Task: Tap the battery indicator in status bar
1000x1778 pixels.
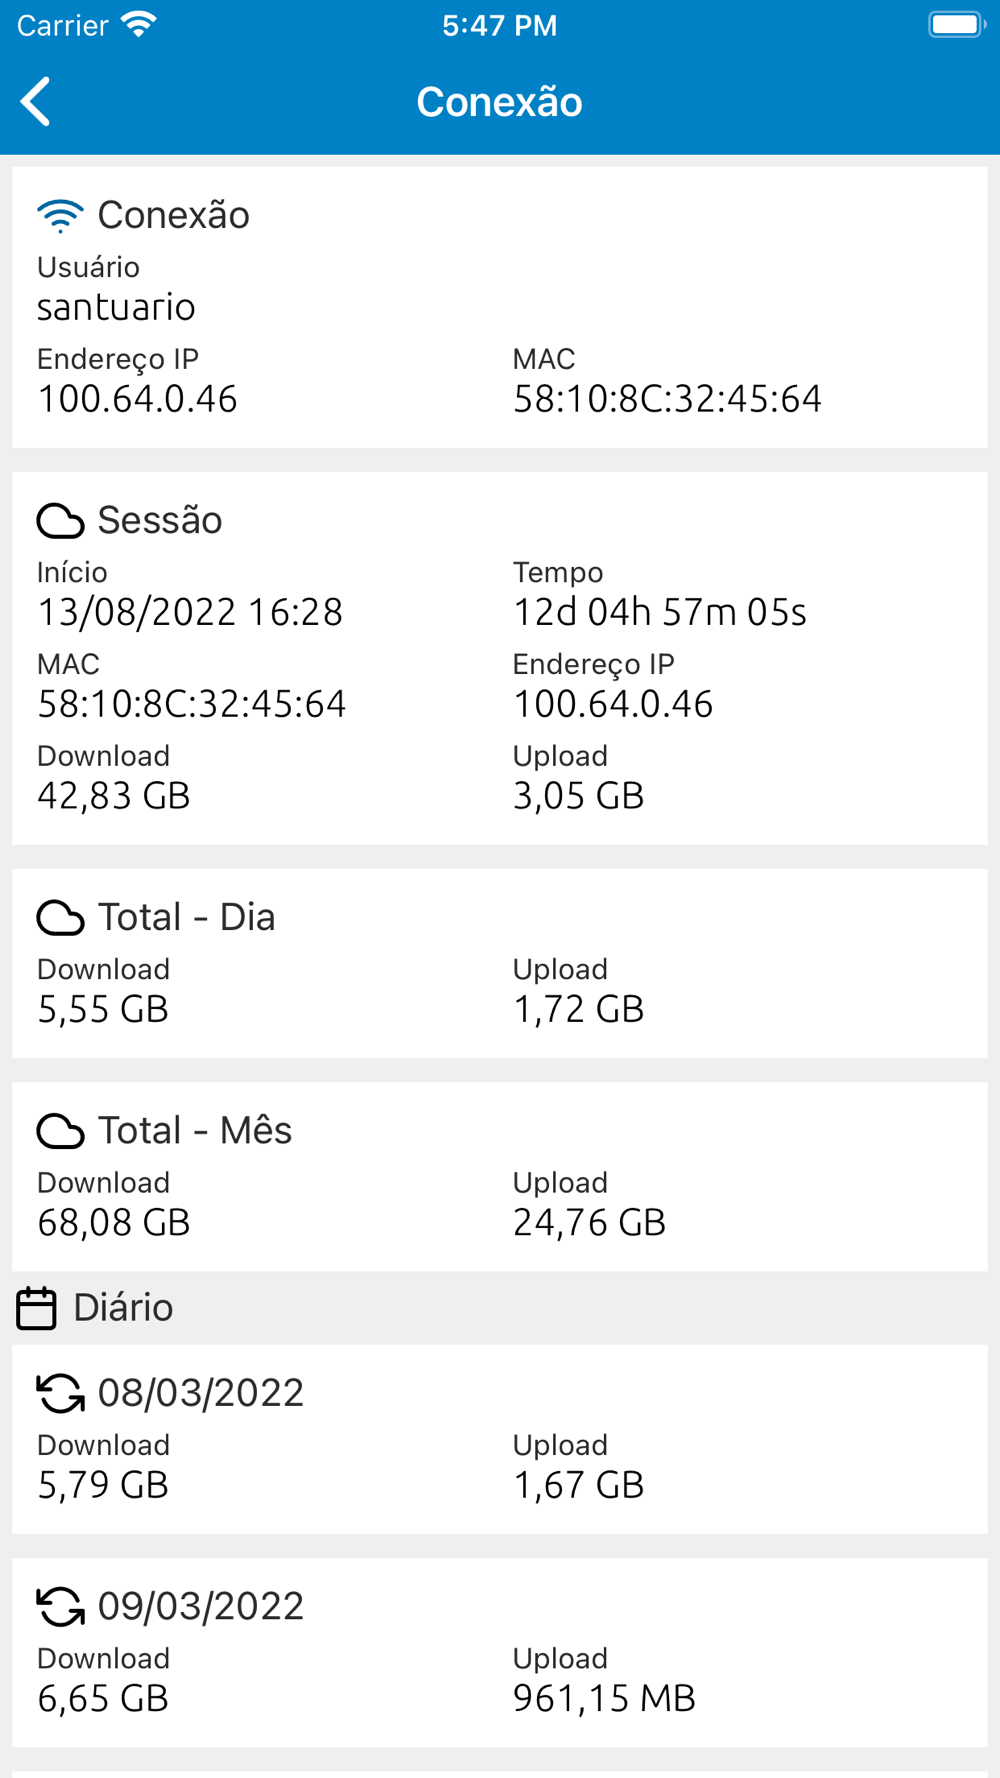Action: (956, 25)
